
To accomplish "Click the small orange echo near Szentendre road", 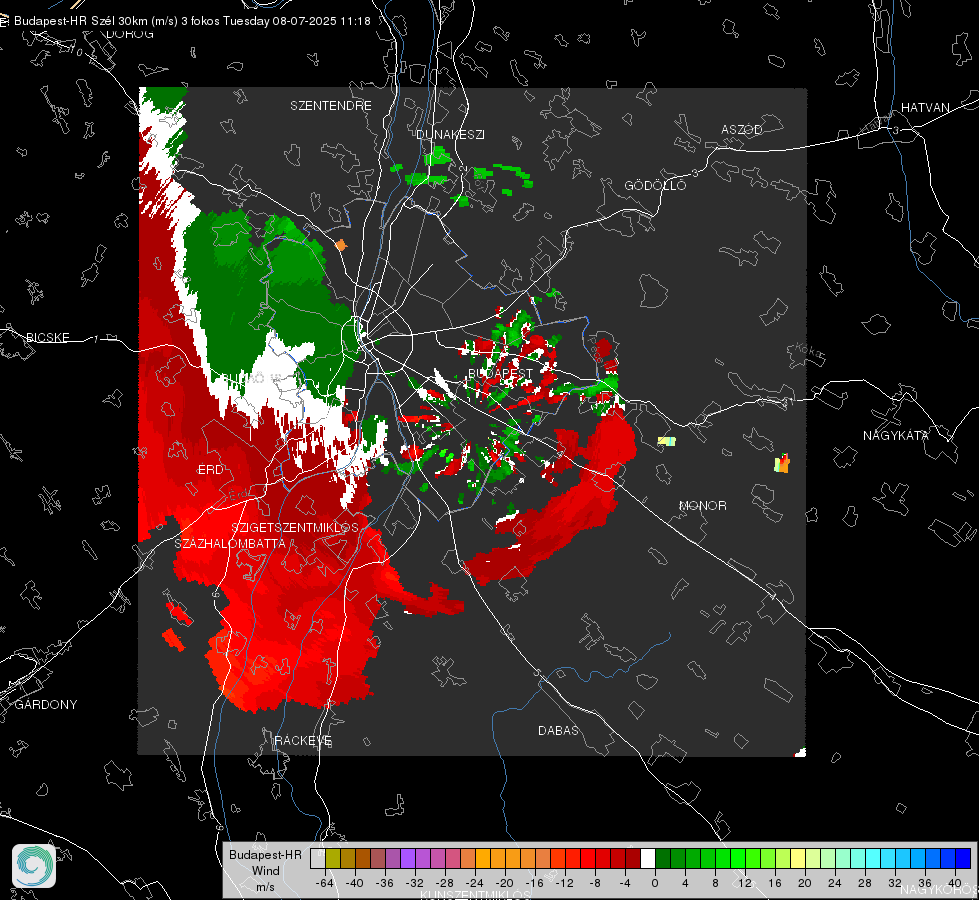I will pyautogui.click(x=340, y=245).
